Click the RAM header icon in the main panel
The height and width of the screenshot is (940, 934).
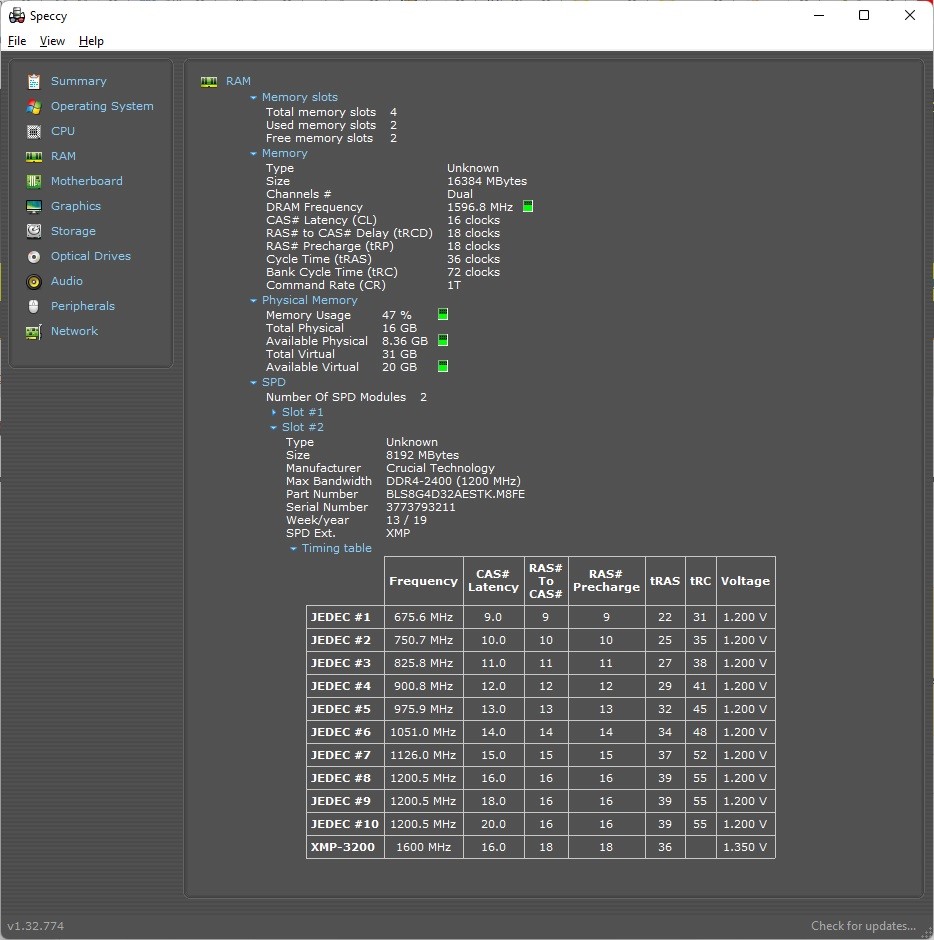click(x=209, y=82)
